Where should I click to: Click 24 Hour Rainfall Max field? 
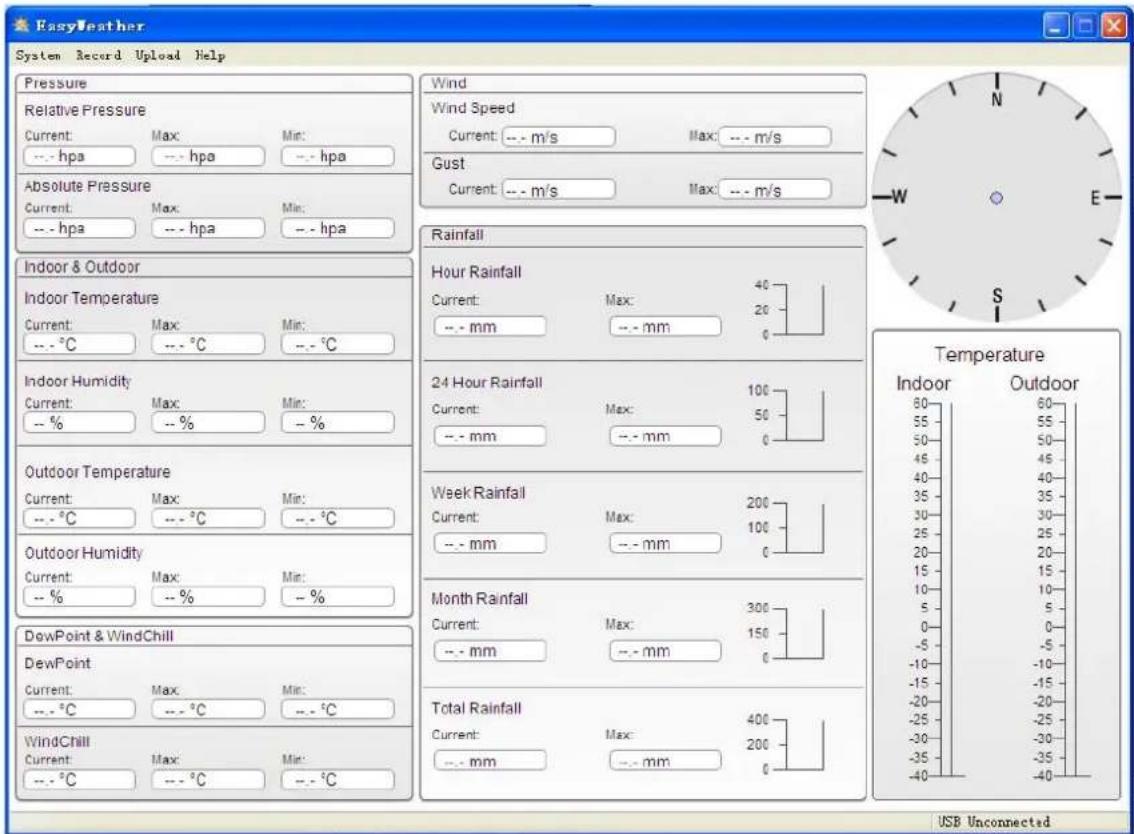pyautogui.click(x=665, y=436)
